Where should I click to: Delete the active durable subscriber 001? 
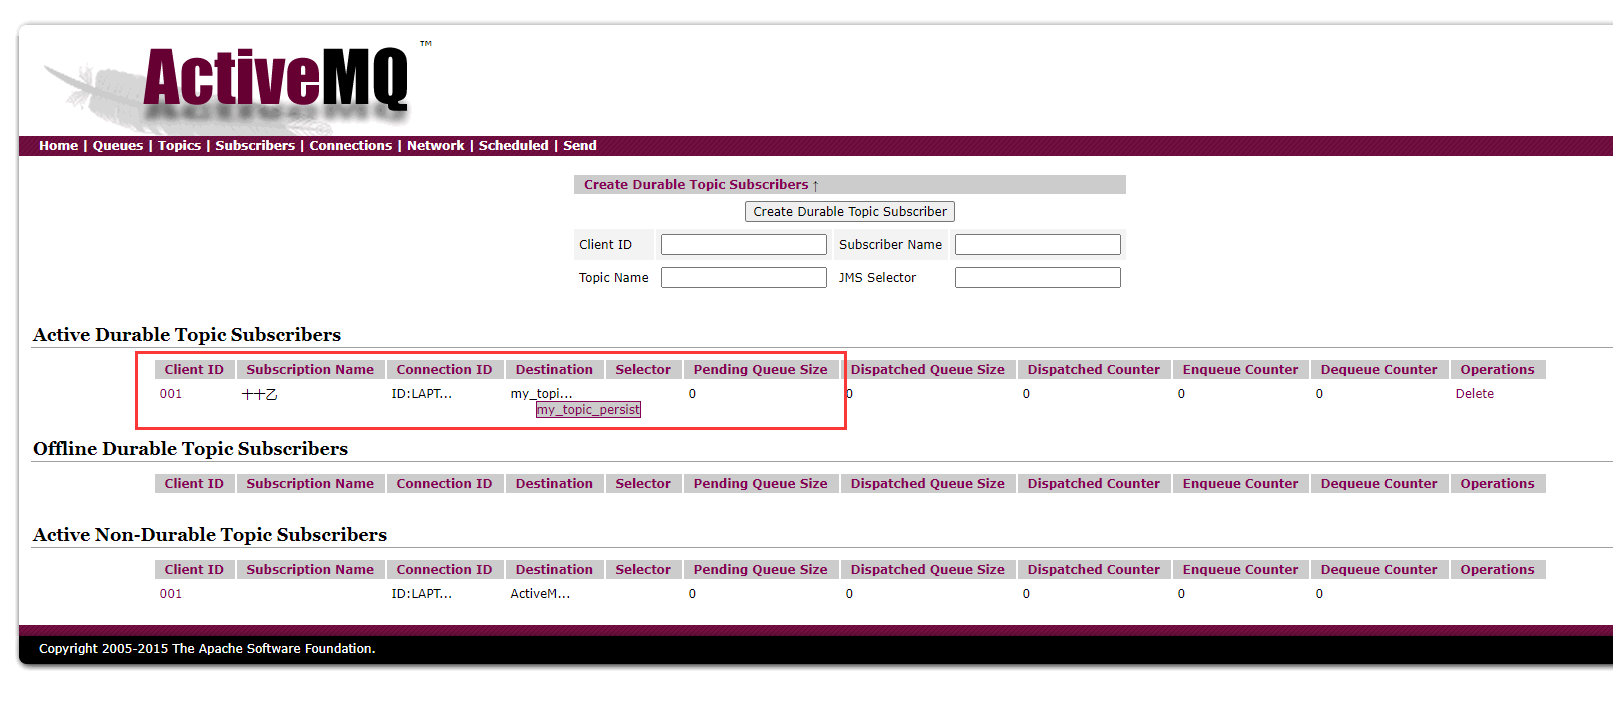1475,394
